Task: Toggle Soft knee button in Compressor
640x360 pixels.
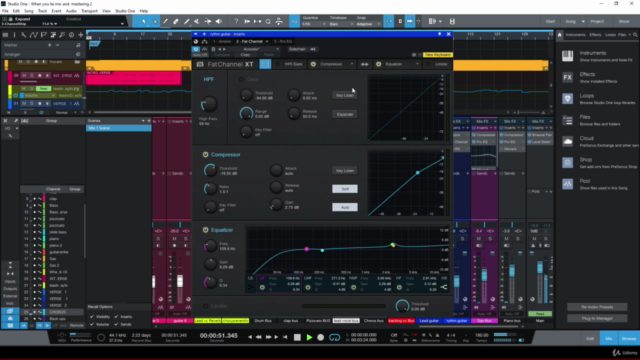Action: (345, 189)
